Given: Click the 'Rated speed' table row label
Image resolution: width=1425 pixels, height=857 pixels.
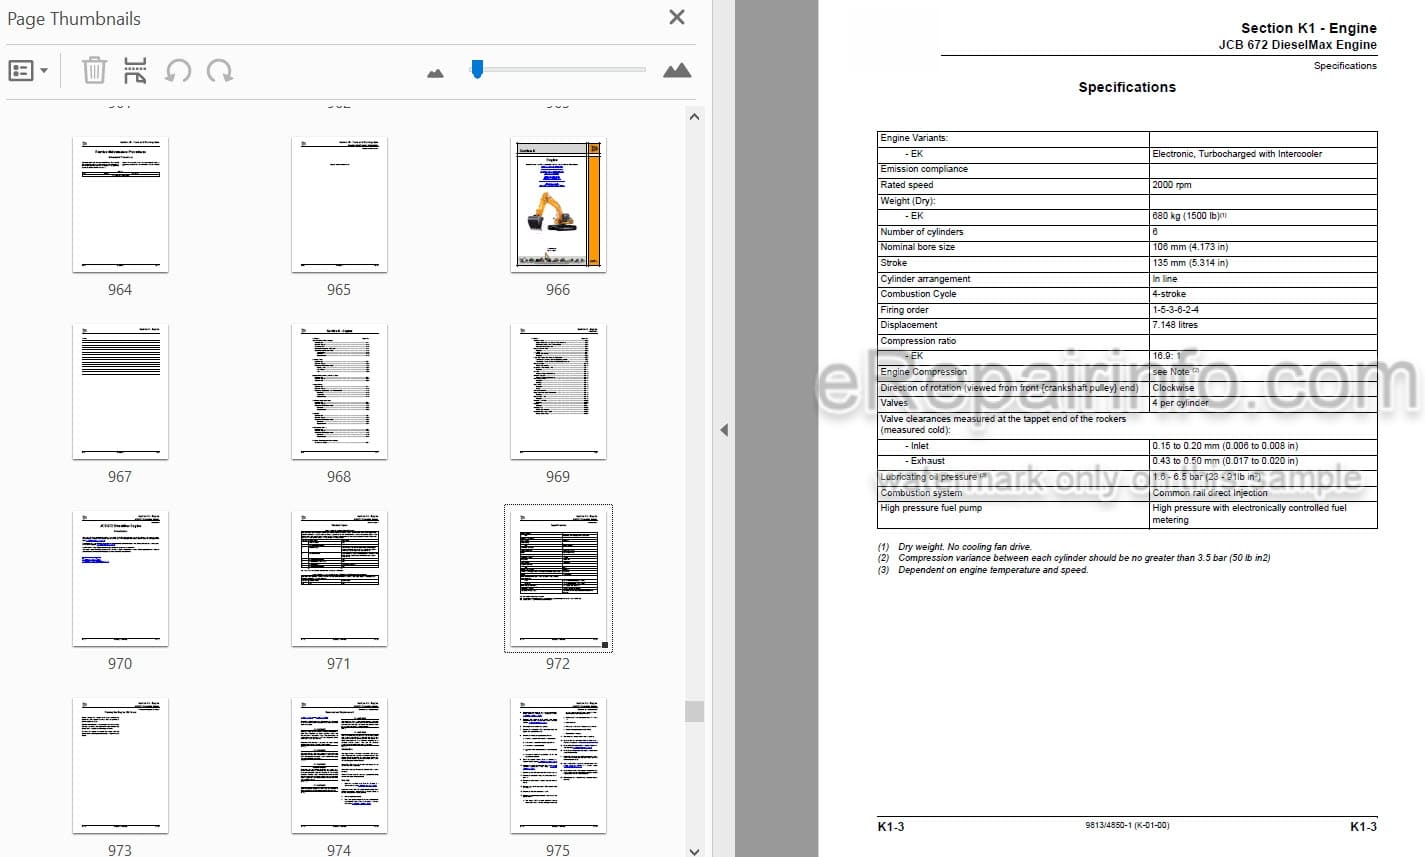Looking at the screenshot, I should point(906,185).
